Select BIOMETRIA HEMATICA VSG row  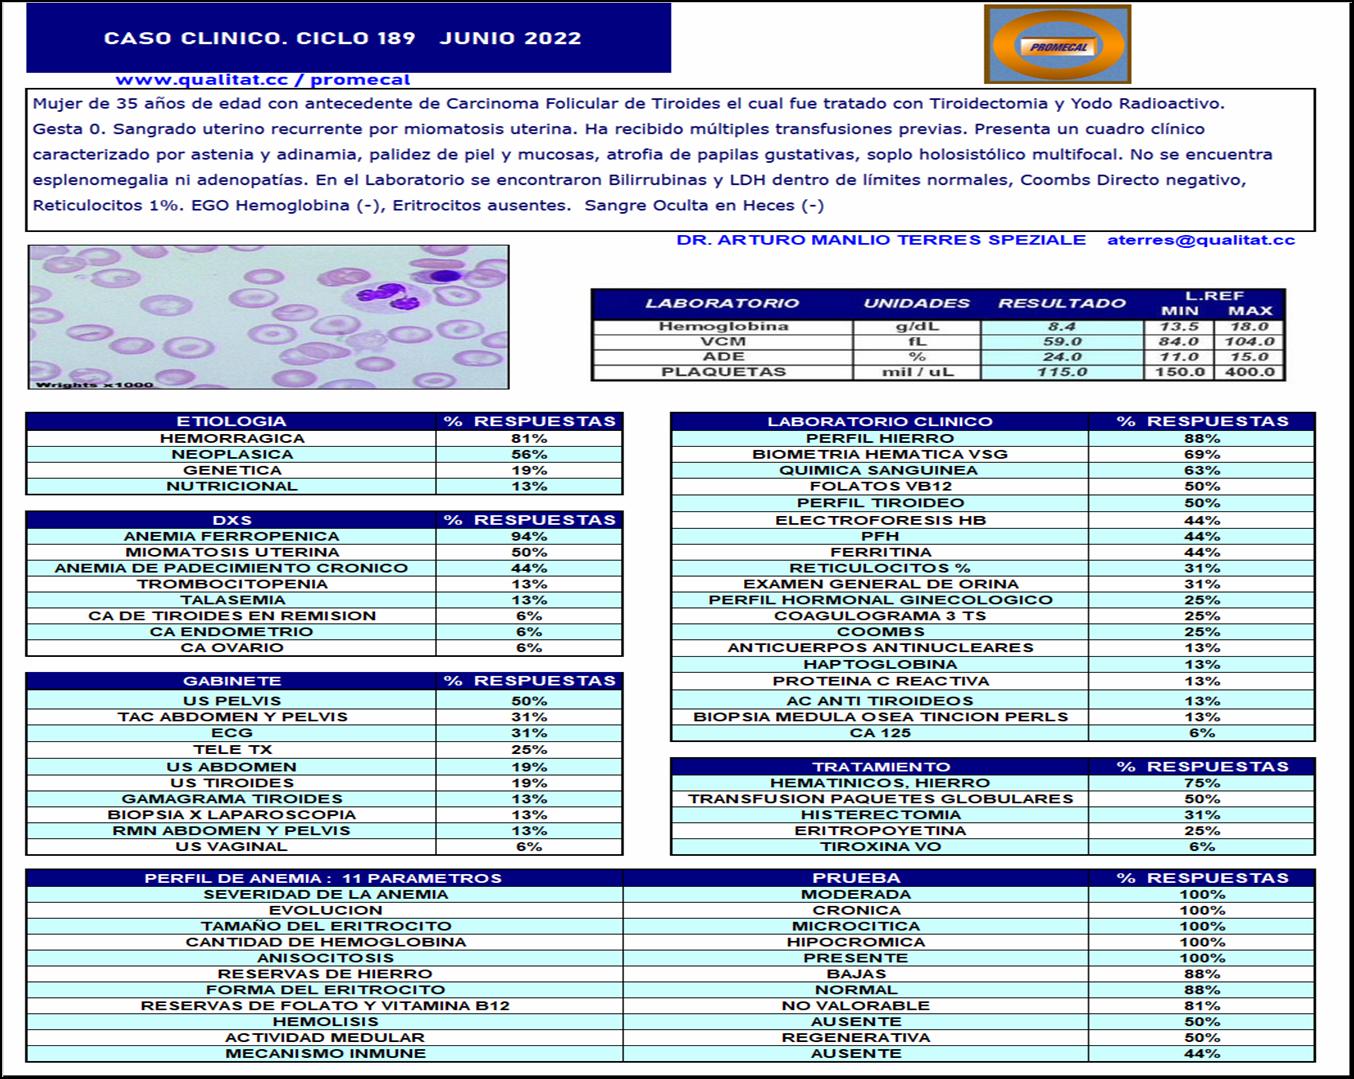tap(993, 454)
